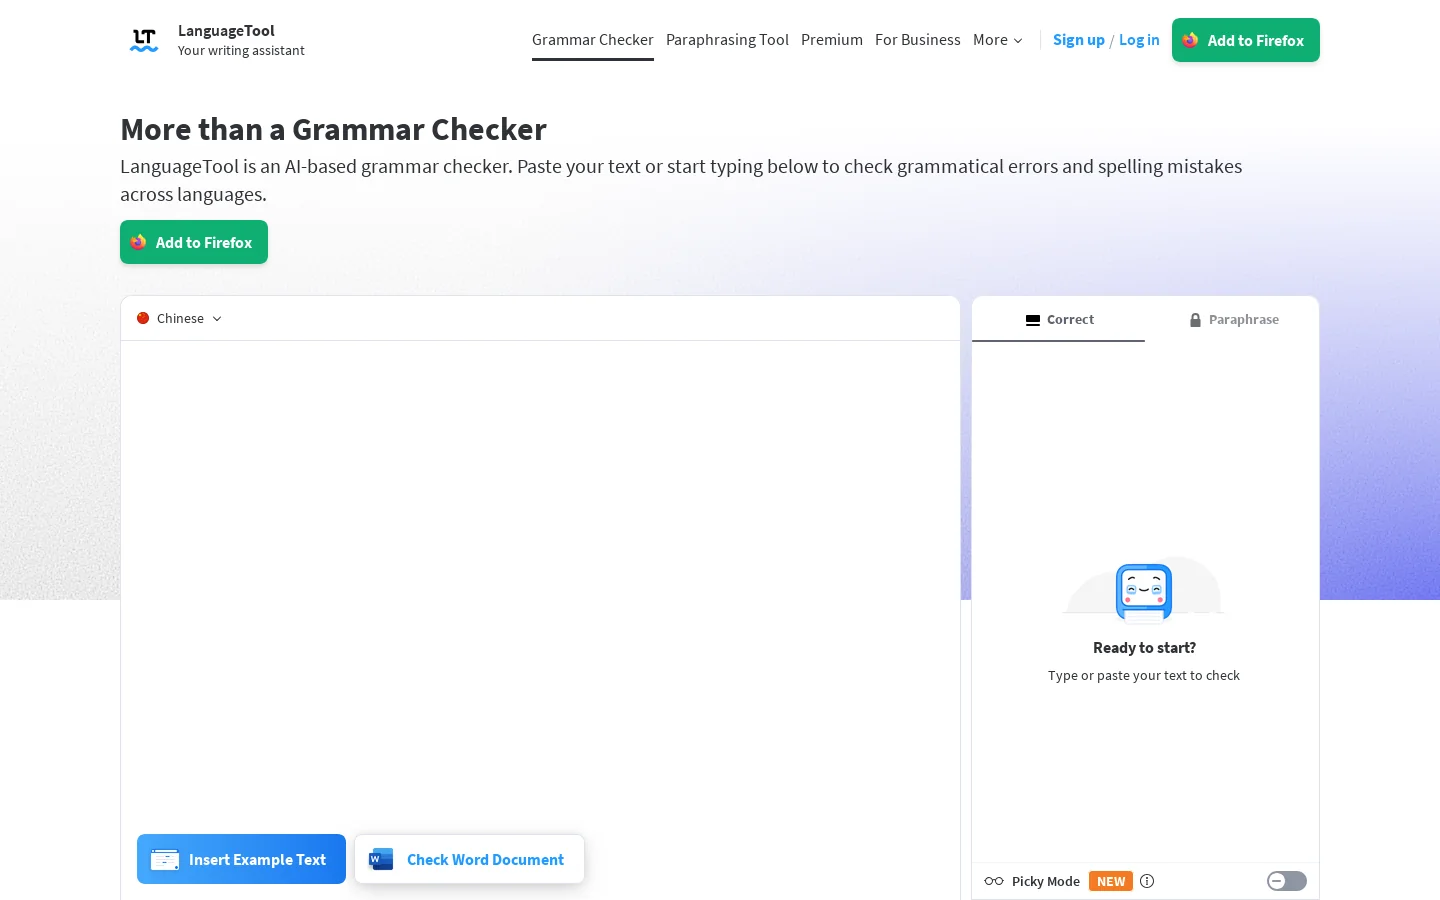Image resolution: width=1440 pixels, height=900 pixels.
Task: Open the Chinese language dropdown
Action: [180, 318]
